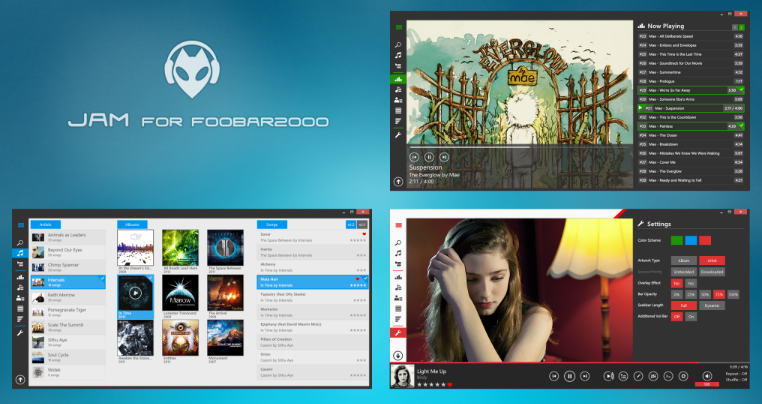Pick the green color scheme swatch

pos(677,240)
